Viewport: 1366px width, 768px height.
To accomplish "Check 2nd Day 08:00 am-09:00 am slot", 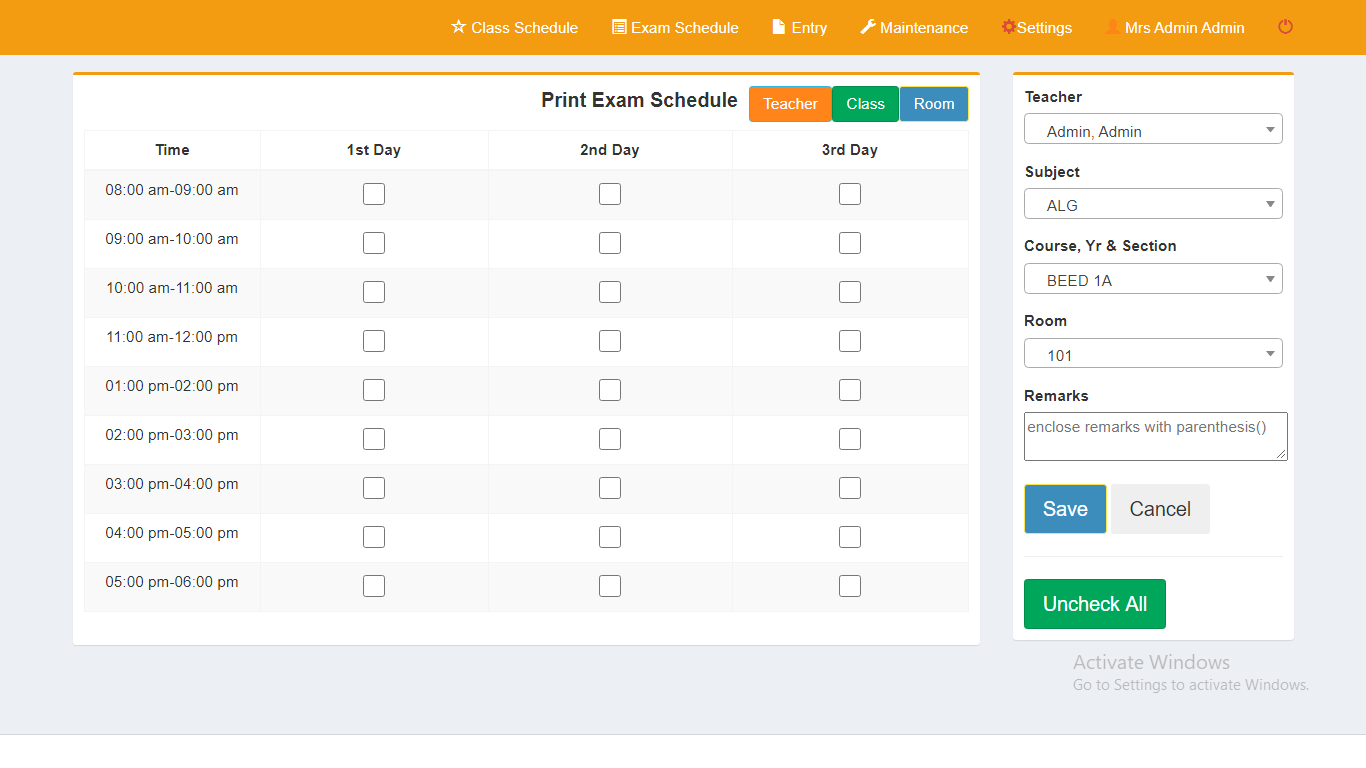I will (x=610, y=194).
